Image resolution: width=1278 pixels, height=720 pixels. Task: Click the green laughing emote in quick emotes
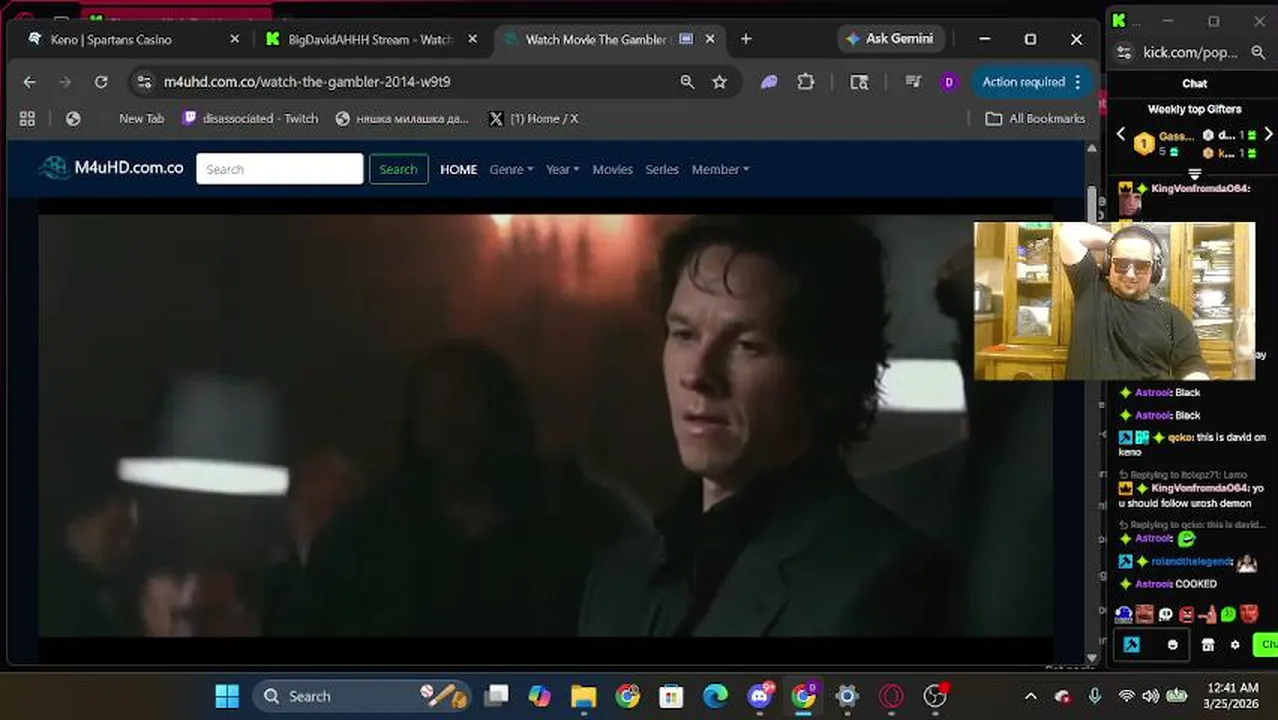click(x=1228, y=614)
